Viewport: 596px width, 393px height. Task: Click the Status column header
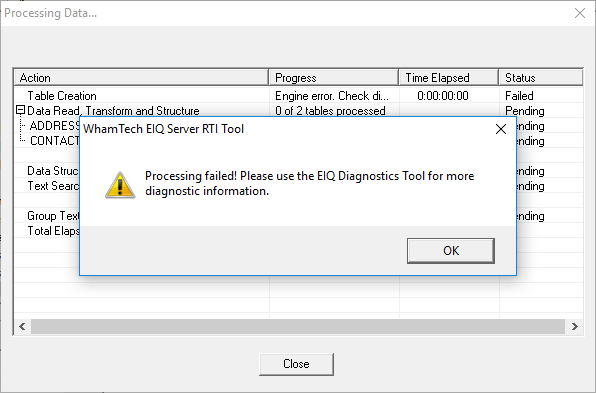pyautogui.click(x=541, y=78)
